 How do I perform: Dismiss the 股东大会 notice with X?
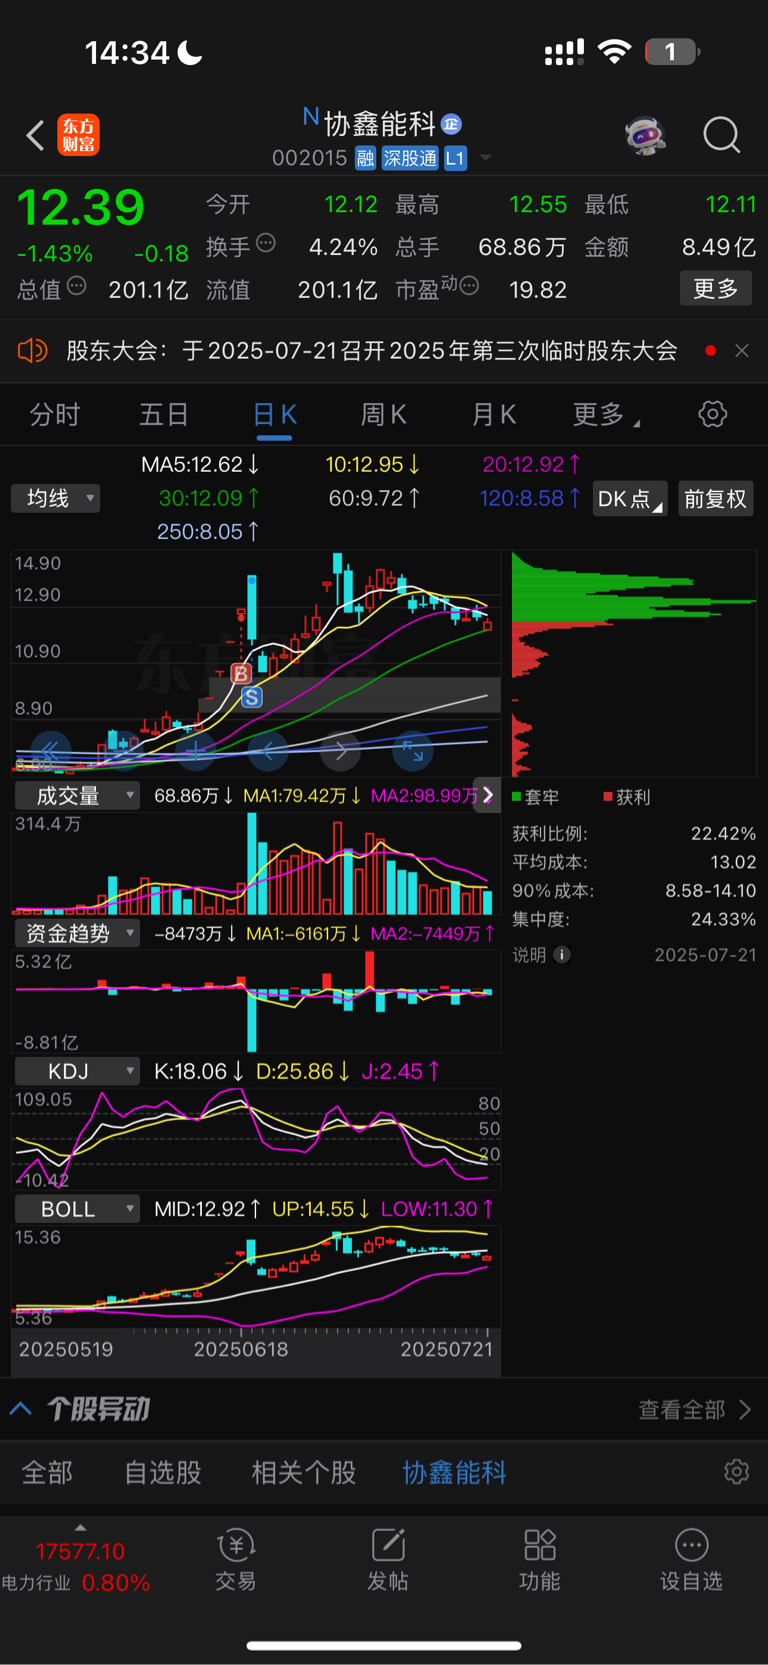pyautogui.click(x=742, y=351)
